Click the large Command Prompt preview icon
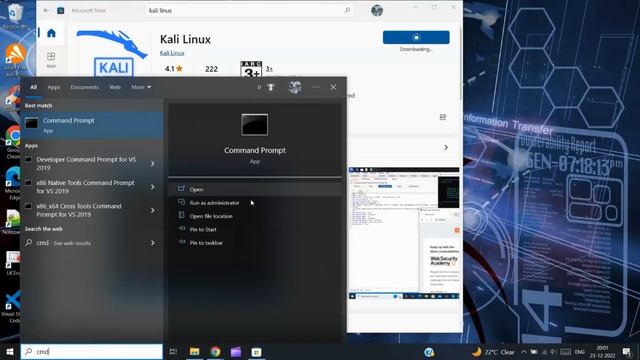This screenshot has height=360, width=640. pos(255,125)
